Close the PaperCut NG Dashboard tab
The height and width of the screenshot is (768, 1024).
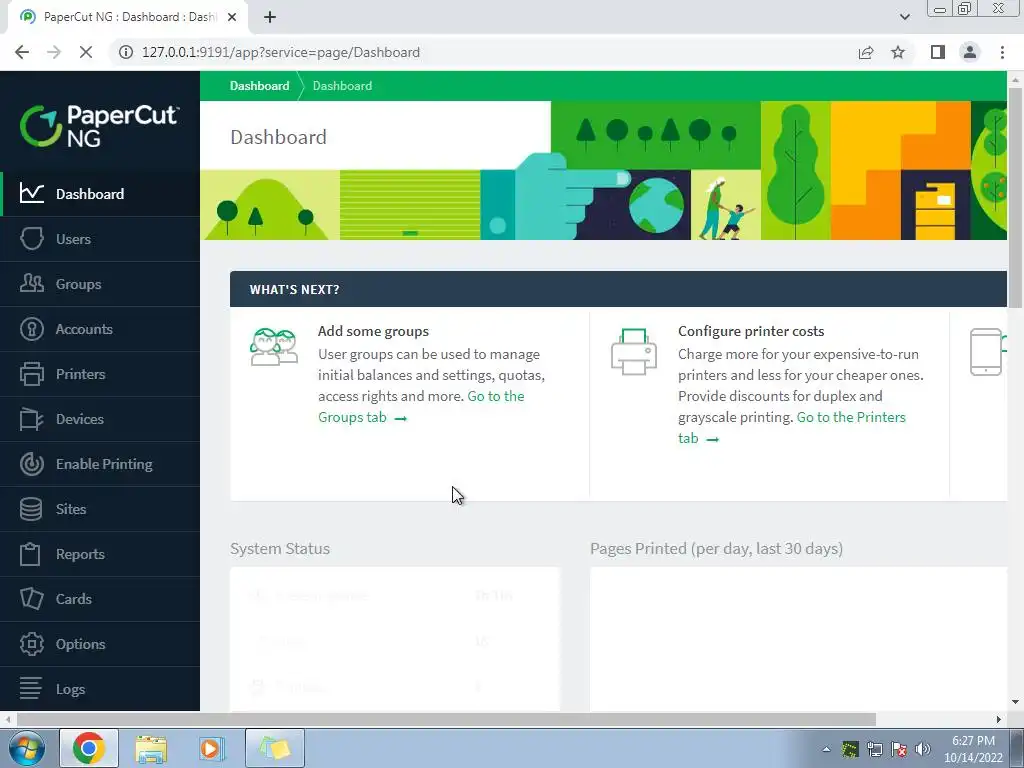(232, 17)
